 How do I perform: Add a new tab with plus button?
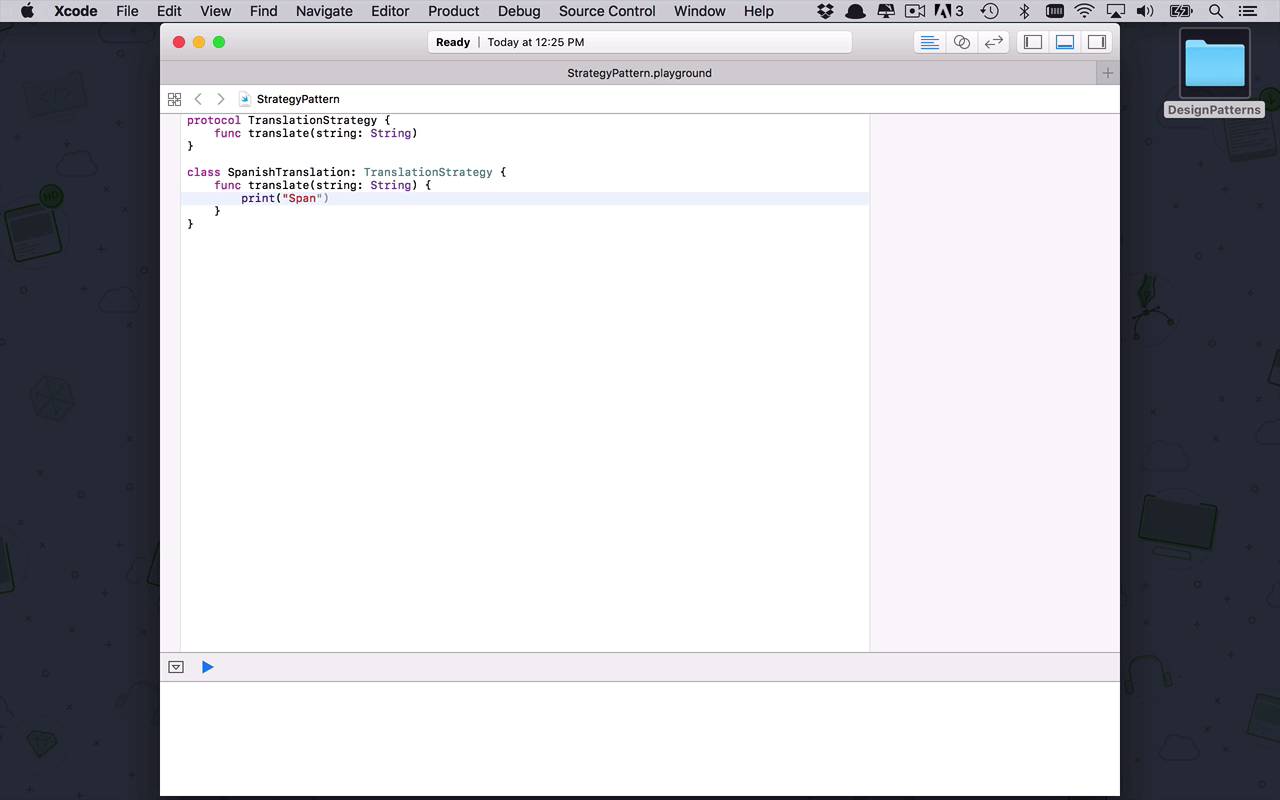click(1107, 73)
